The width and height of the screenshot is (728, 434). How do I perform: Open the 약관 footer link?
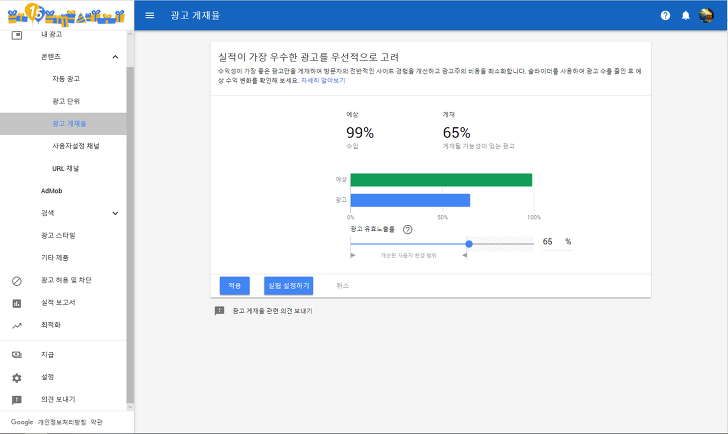pos(97,422)
